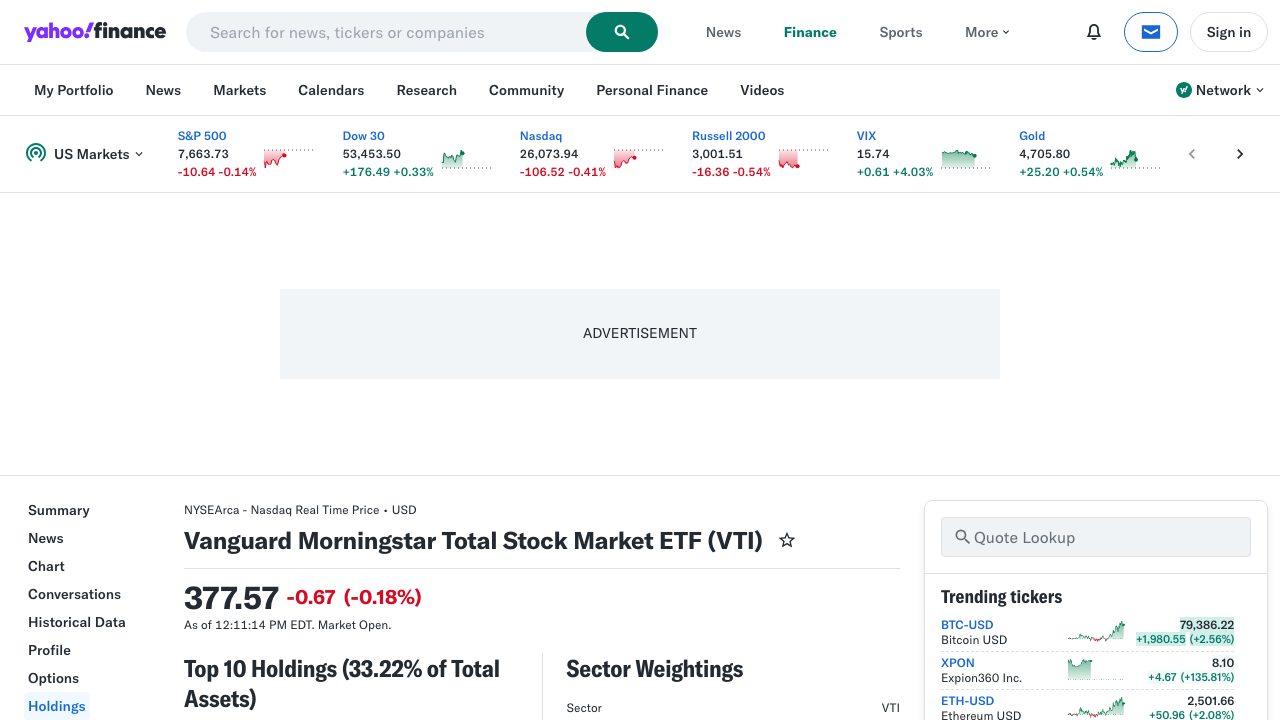Click the green search magnifier button
Viewport: 1280px width, 720px height.
pyautogui.click(x=622, y=32)
